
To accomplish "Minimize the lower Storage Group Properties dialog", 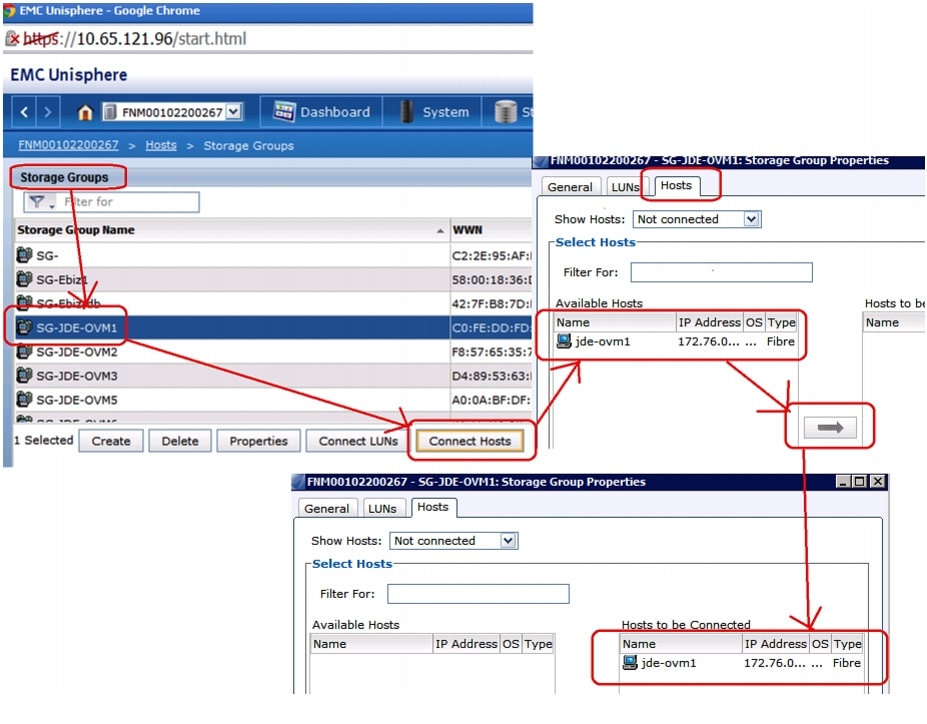I will 844,482.
